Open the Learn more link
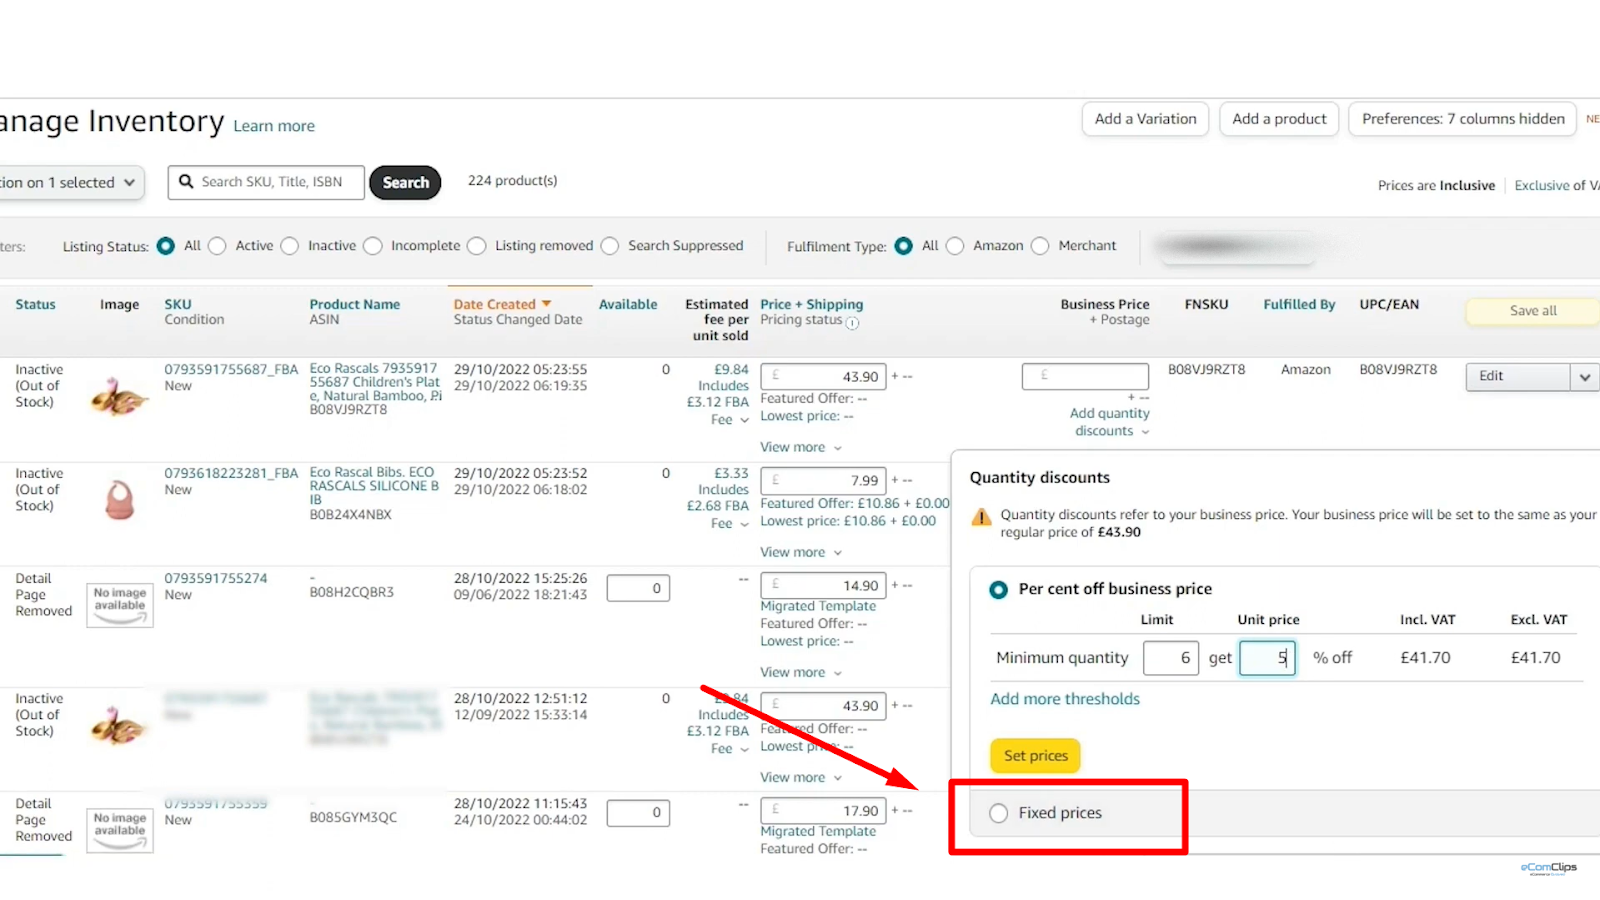The width and height of the screenshot is (1600, 900). pos(274,126)
